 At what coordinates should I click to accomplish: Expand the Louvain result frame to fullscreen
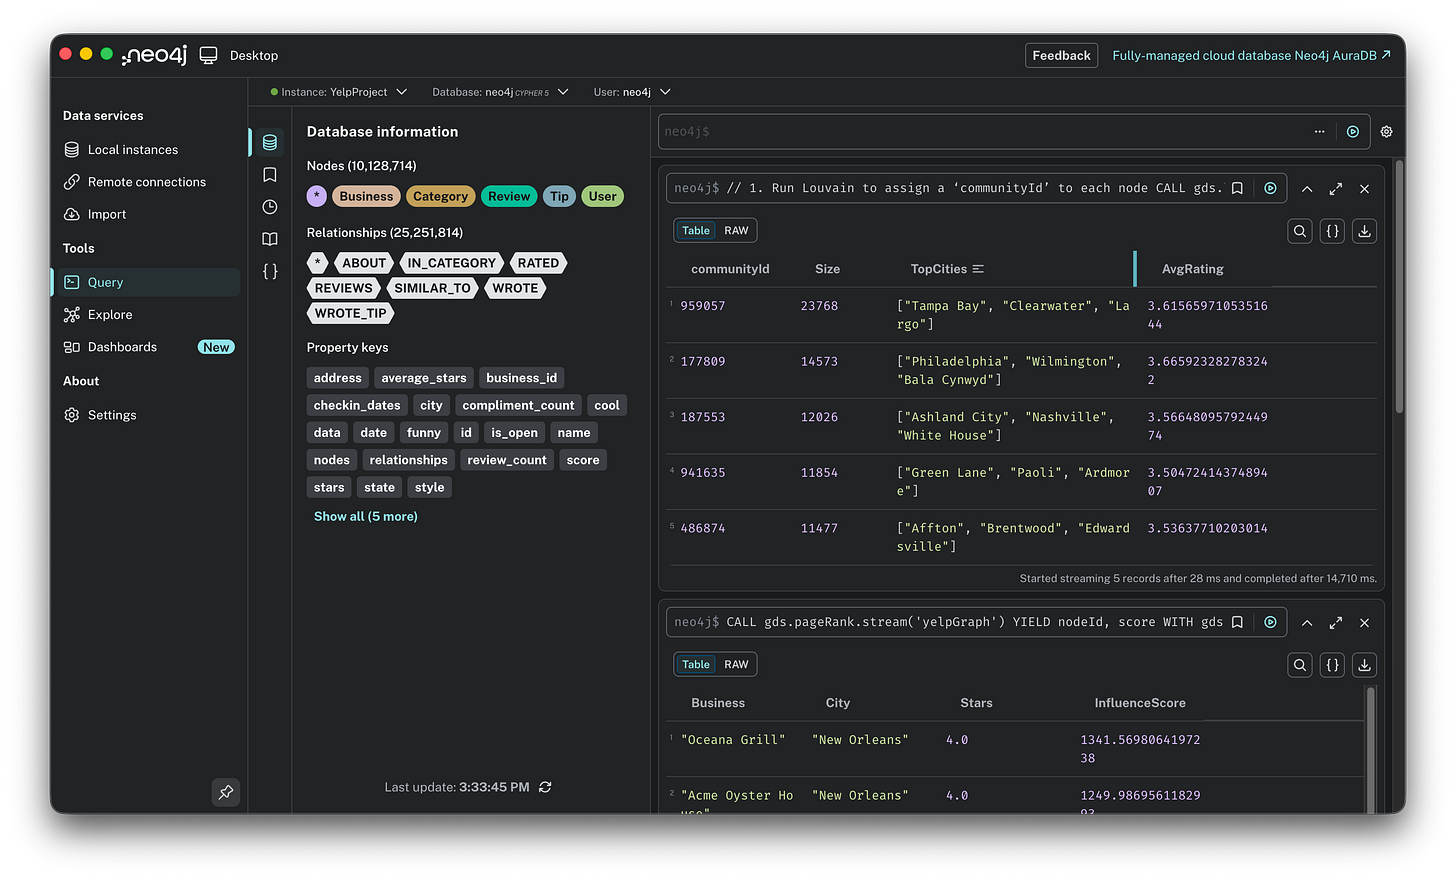(1336, 188)
